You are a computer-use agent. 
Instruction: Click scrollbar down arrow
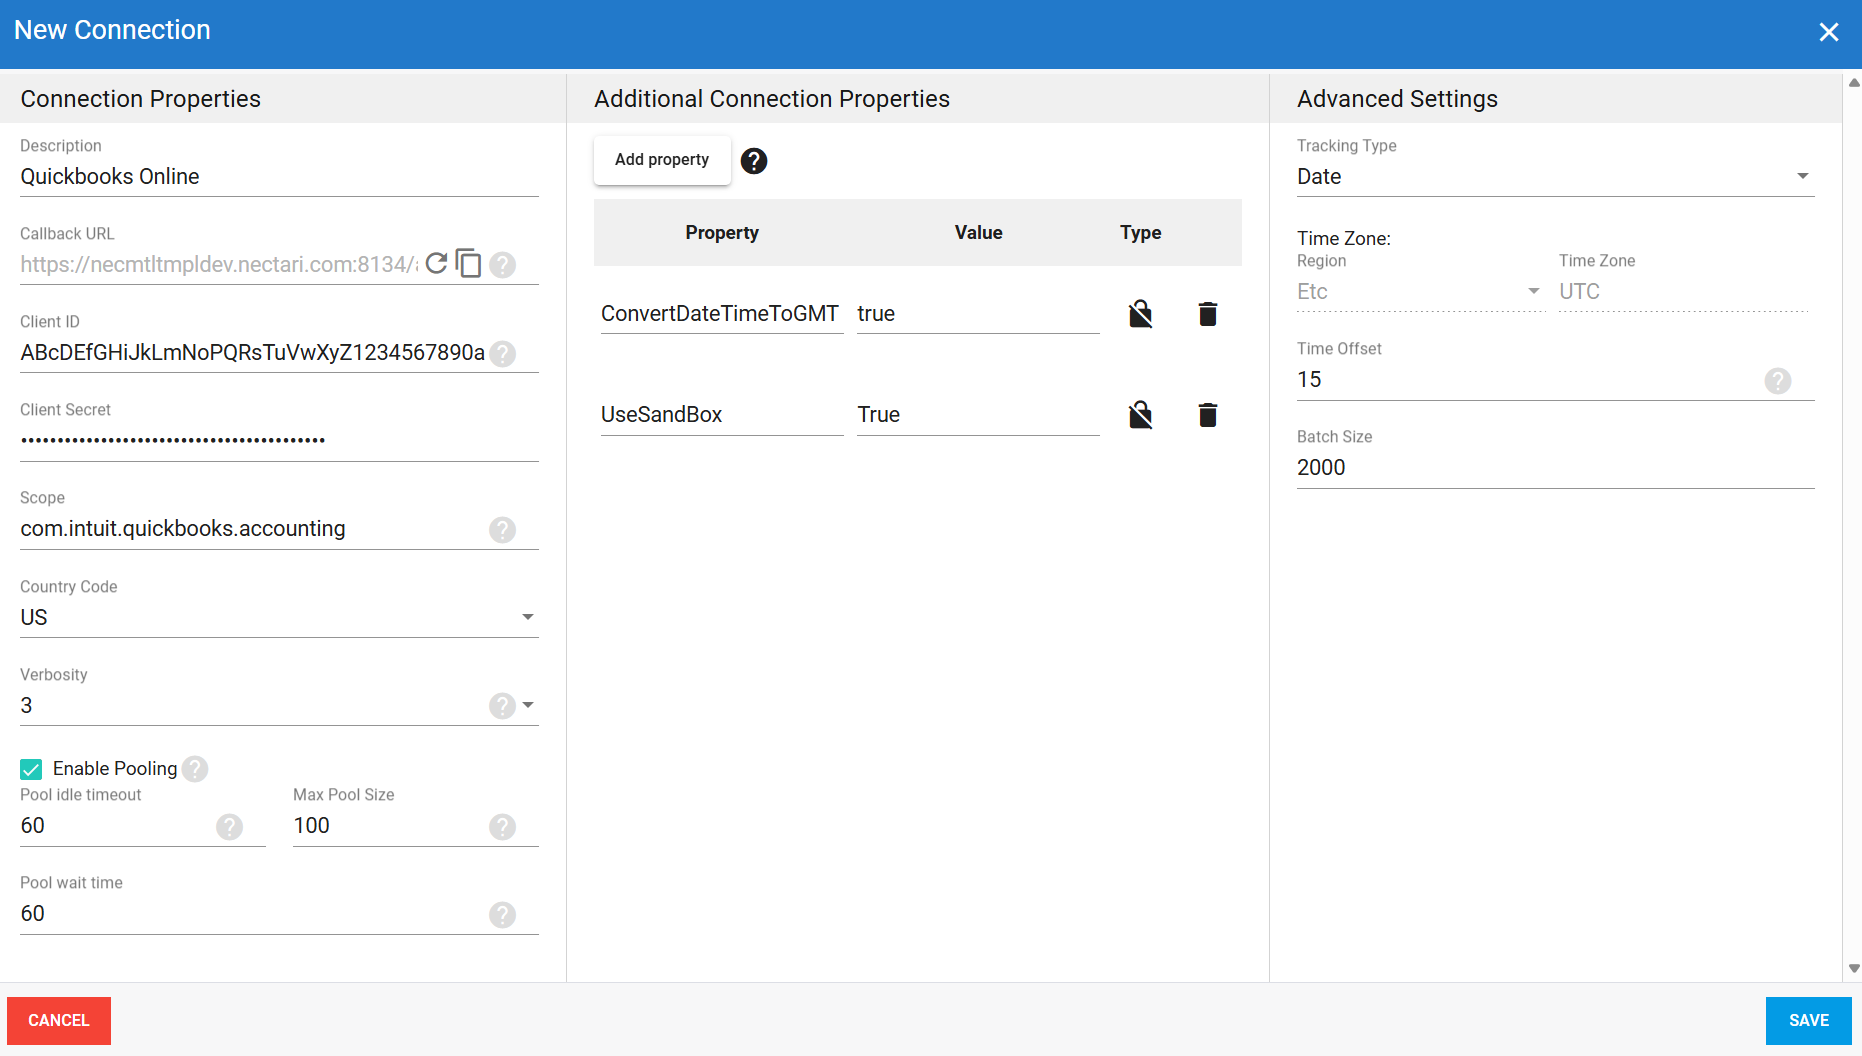click(x=1854, y=968)
